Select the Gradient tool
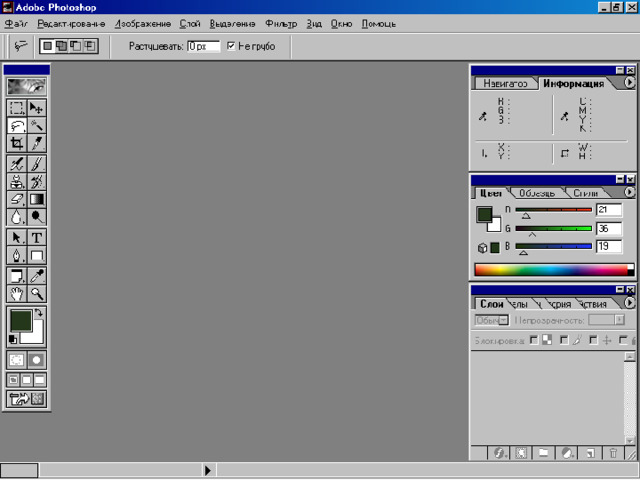Screen dimensions: 640x480 36,199
